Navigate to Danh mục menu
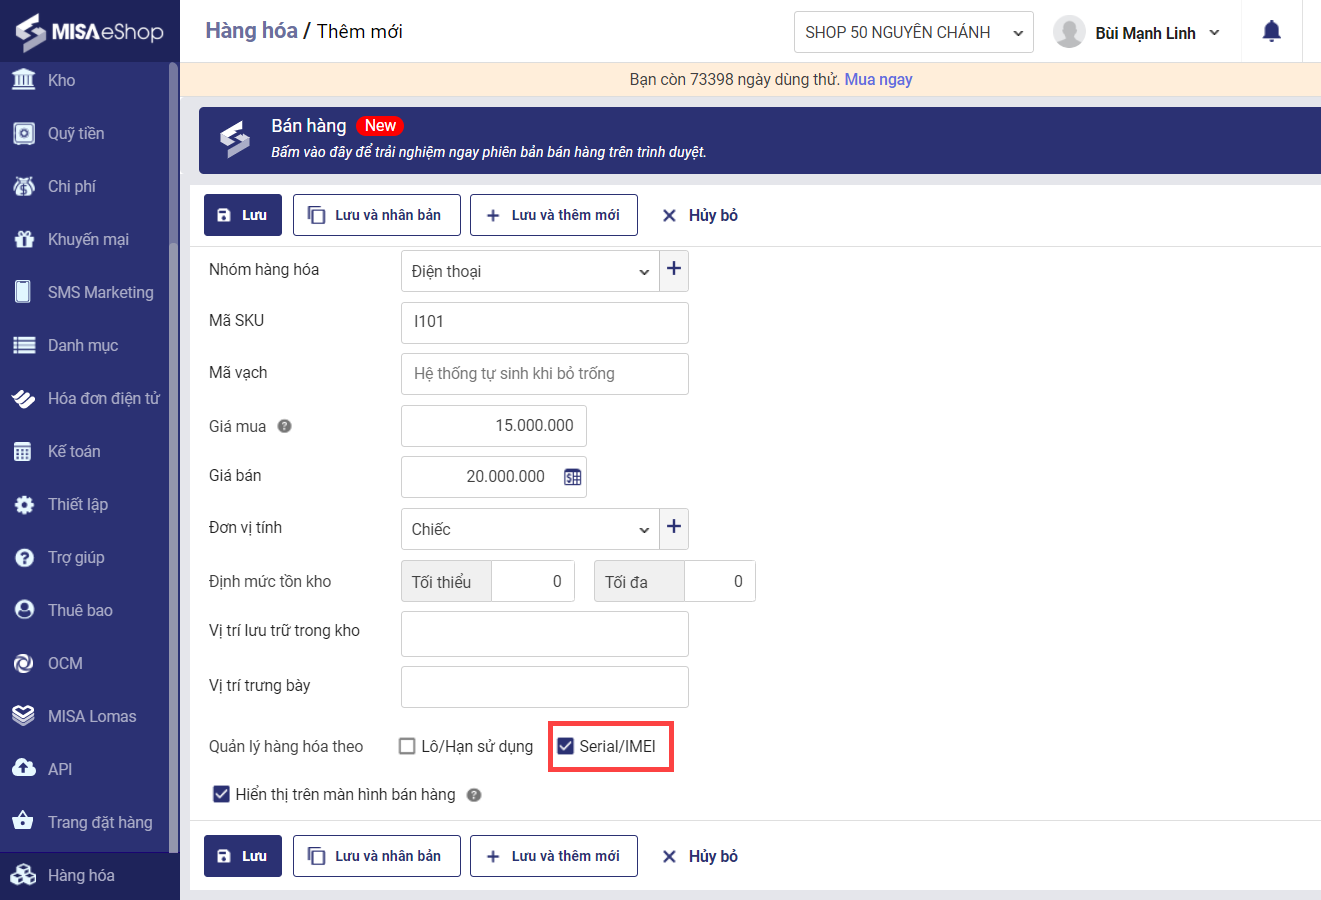 coord(85,345)
